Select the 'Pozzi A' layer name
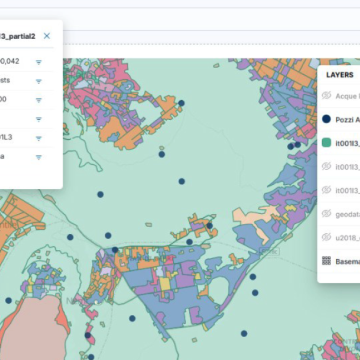This screenshot has width=360, height=360. [347, 120]
